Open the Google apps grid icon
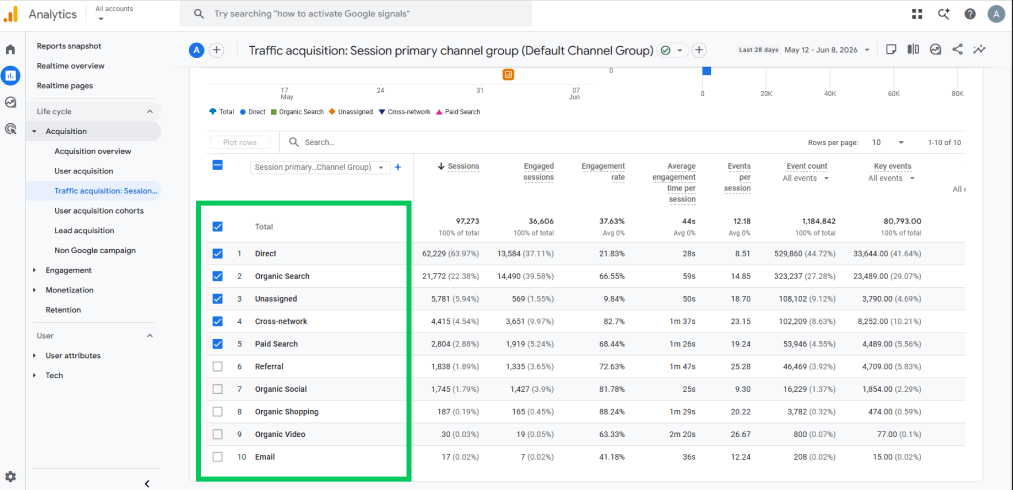This screenshot has height=490, width=1013. [917, 14]
